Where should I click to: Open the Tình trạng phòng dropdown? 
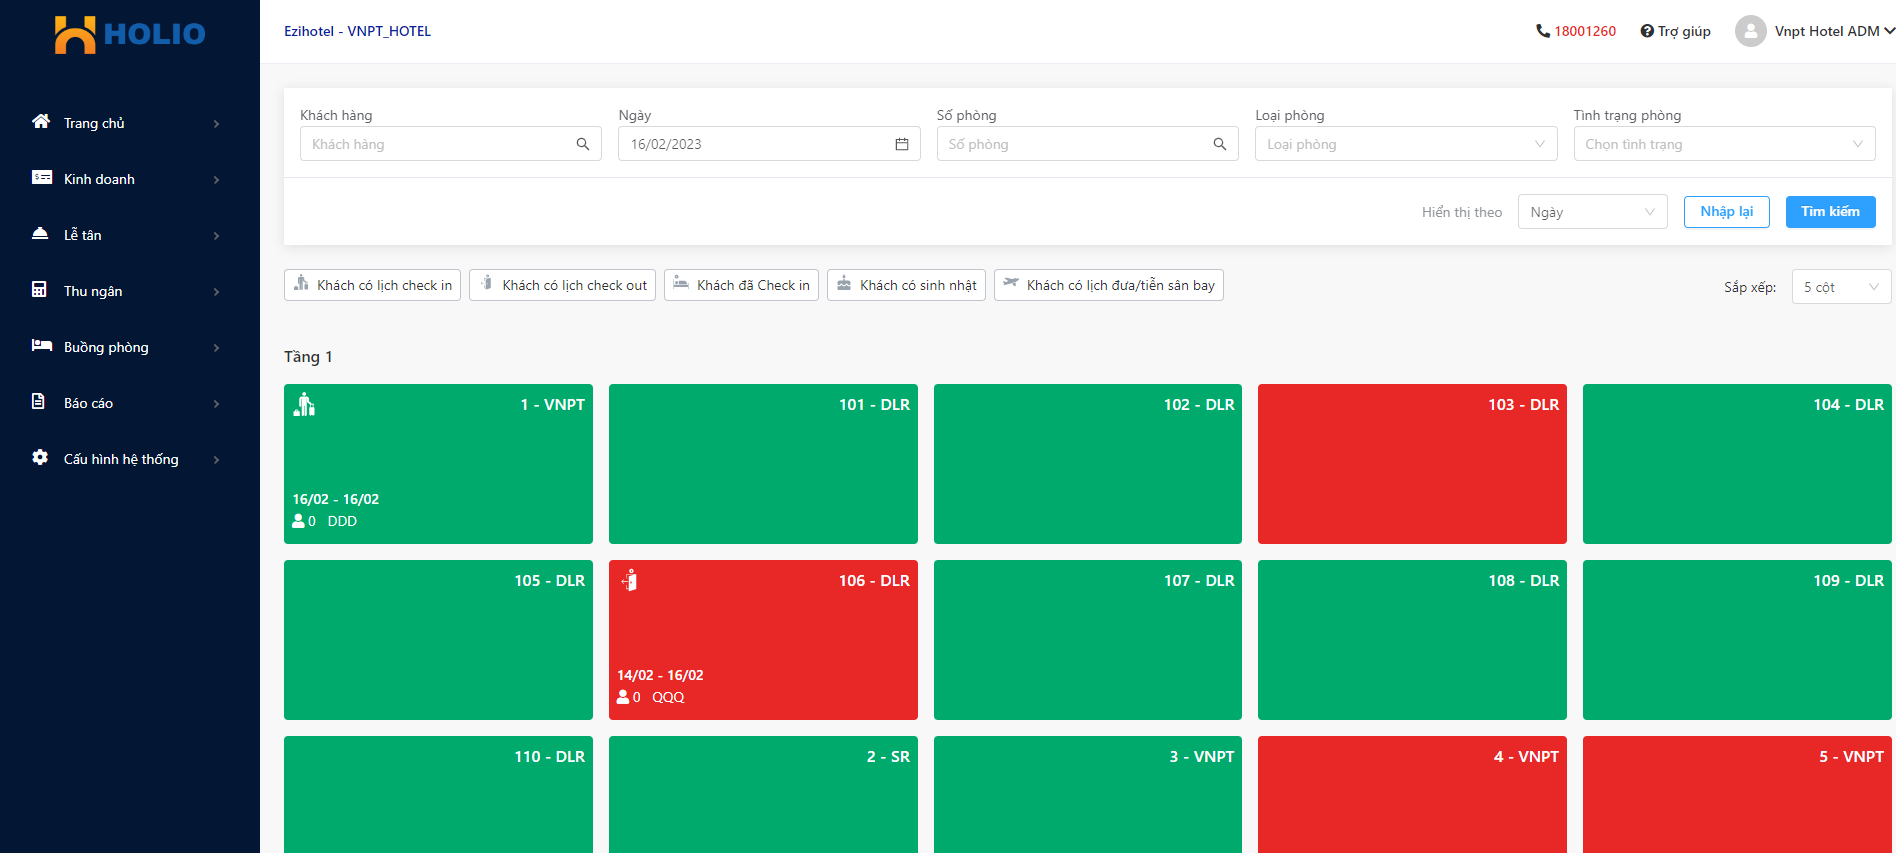tap(1723, 144)
